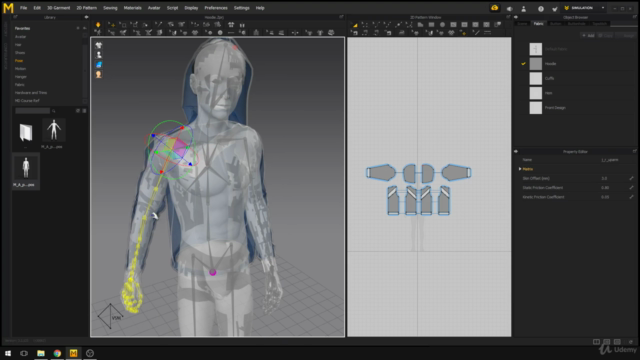Open the Windows Start menu

[8, 353]
